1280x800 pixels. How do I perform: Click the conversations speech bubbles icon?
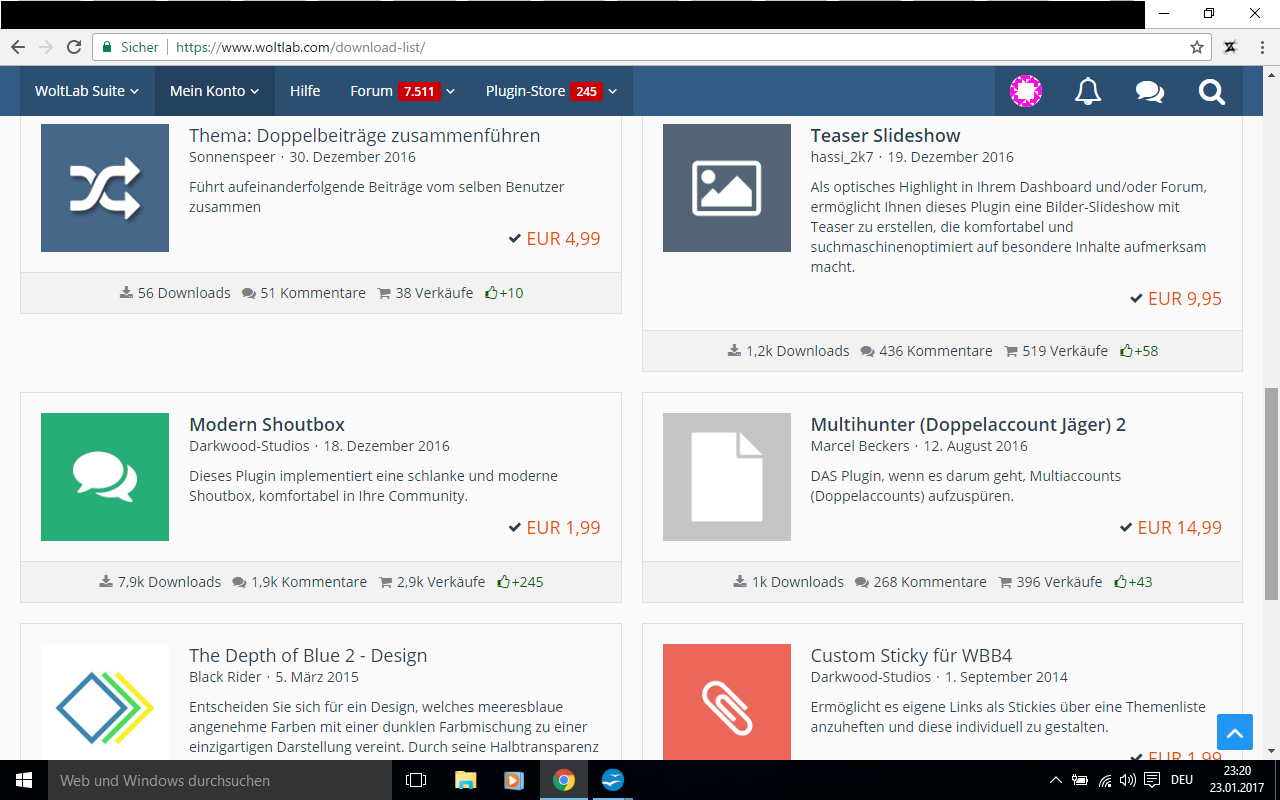coord(1149,91)
